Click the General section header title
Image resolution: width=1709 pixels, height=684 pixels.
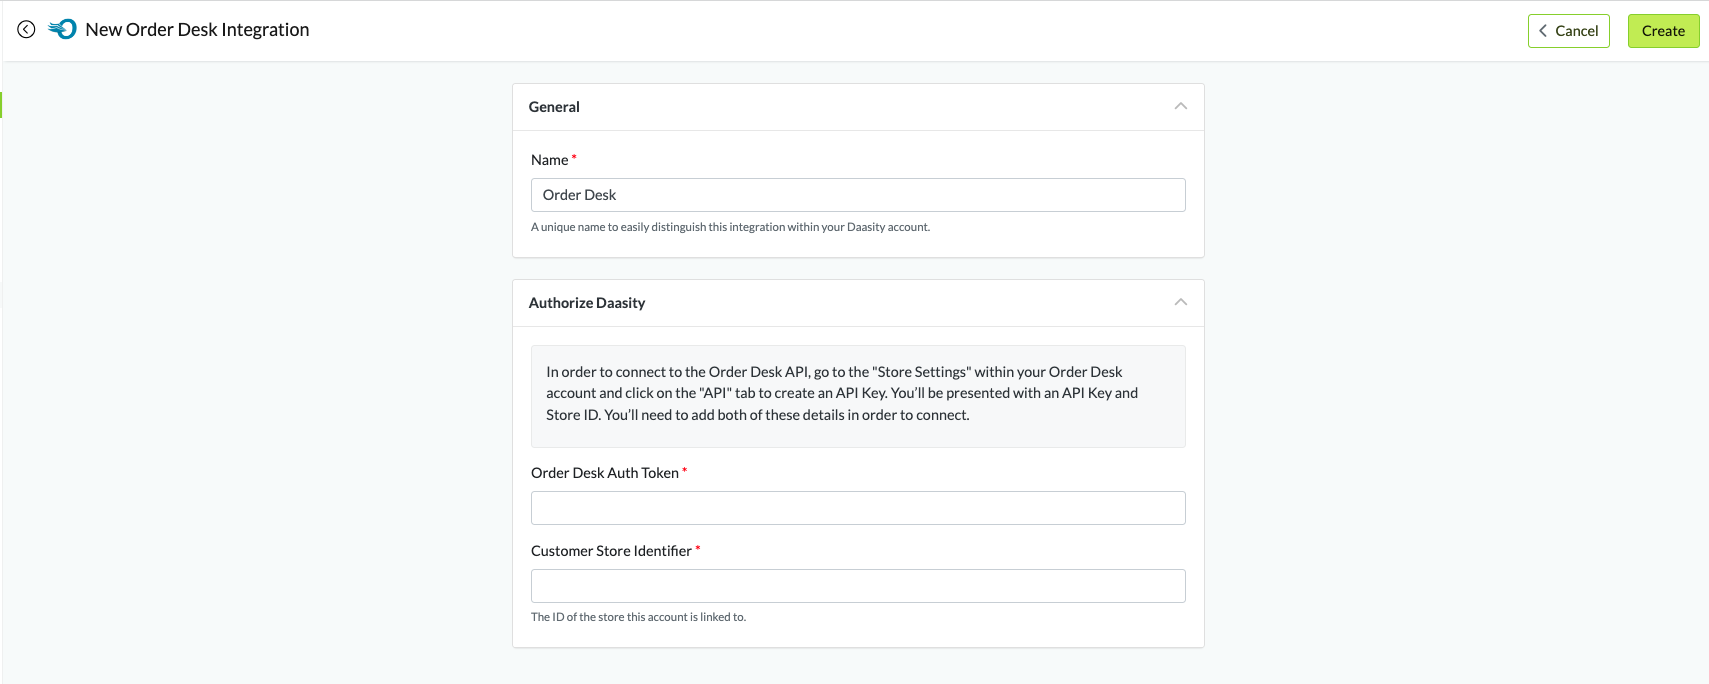pyautogui.click(x=554, y=107)
